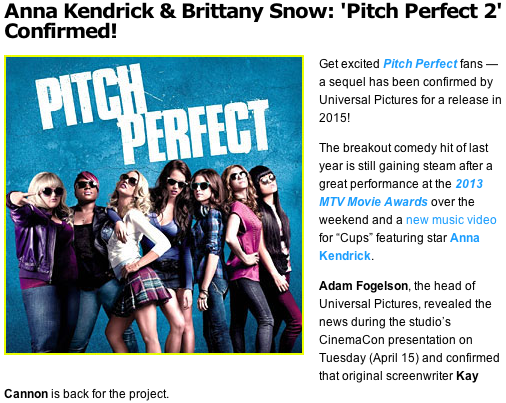Image resolution: width=506 pixels, height=403 pixels.
Task: Follow the "MTV Movie Awards" link
Action: pyautogui.click(x=373, y=202)
